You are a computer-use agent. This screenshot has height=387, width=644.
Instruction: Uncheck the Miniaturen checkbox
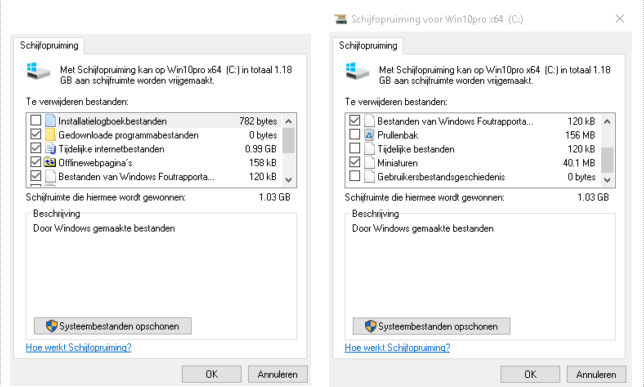click(x=354, y=162)
